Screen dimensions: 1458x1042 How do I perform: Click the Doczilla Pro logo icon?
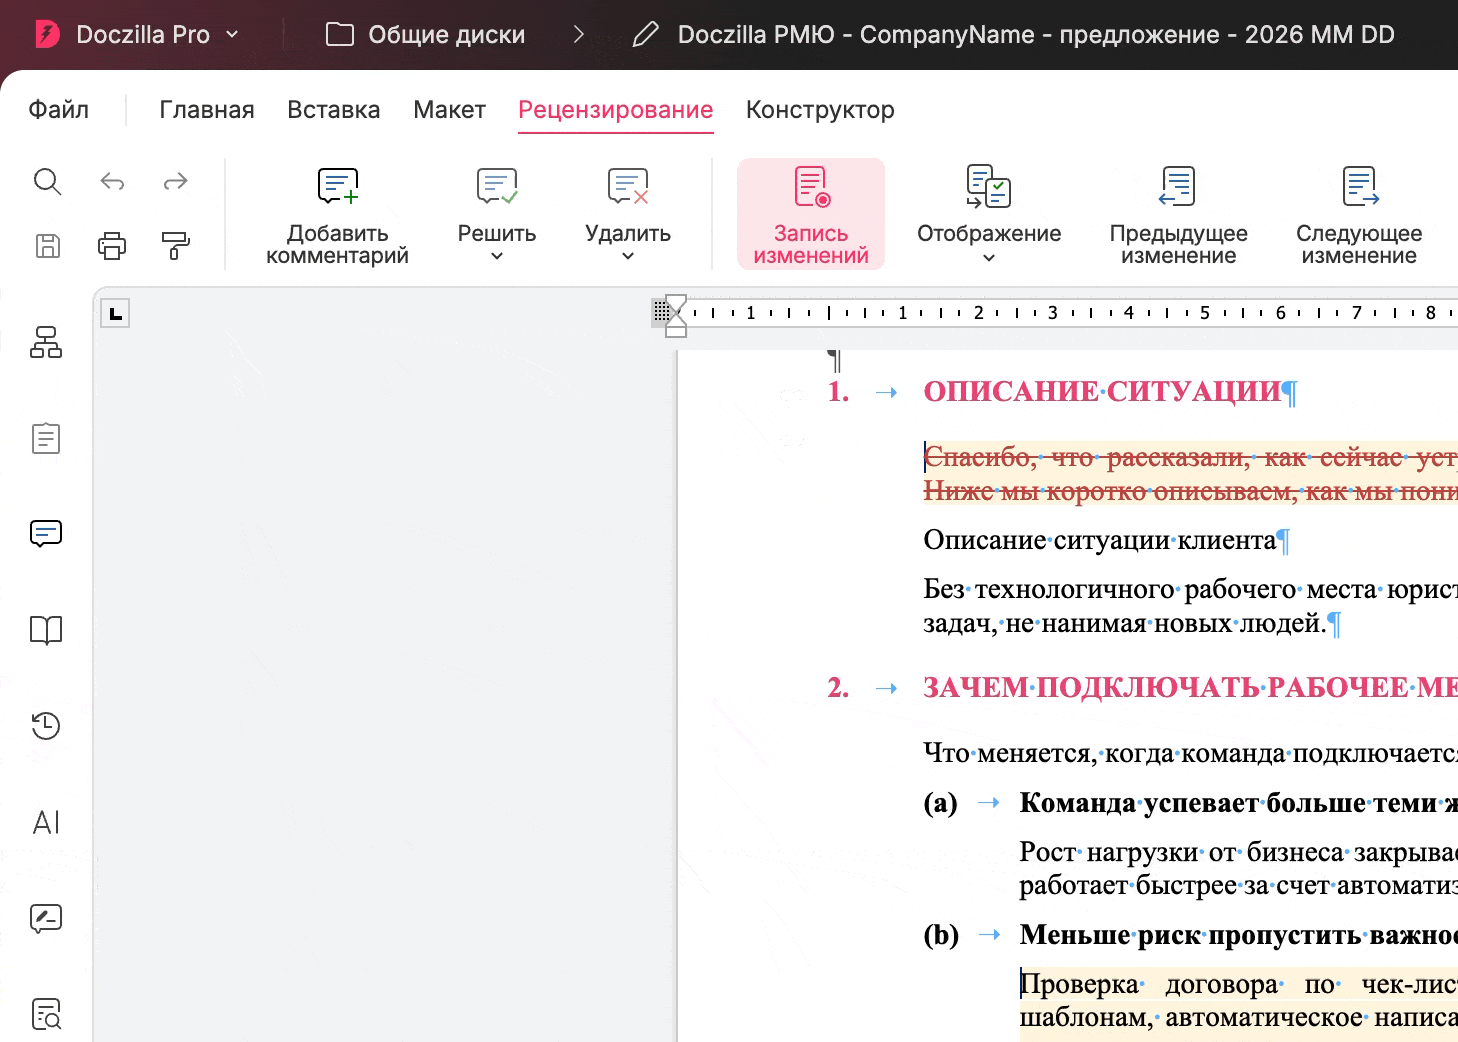47,35
